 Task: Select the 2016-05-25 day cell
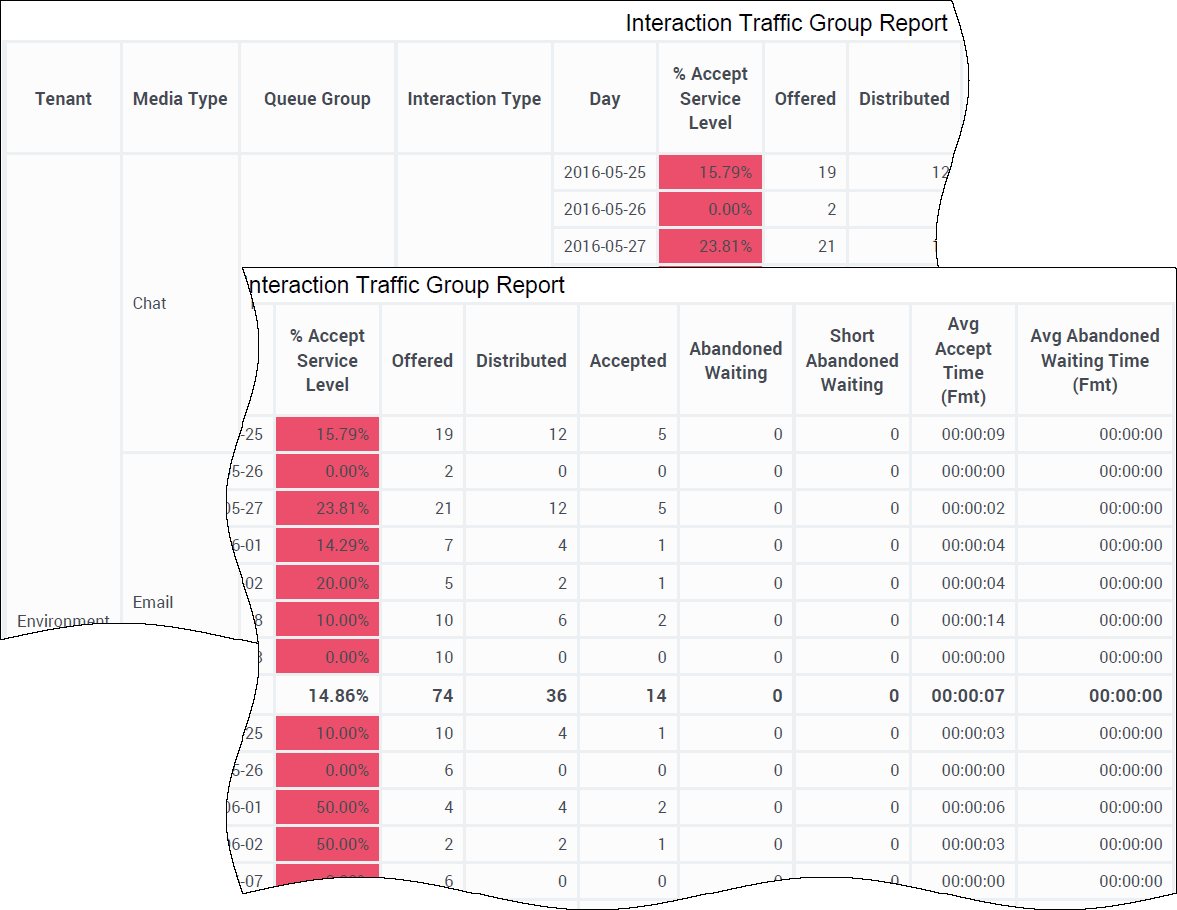pos(605,172)
